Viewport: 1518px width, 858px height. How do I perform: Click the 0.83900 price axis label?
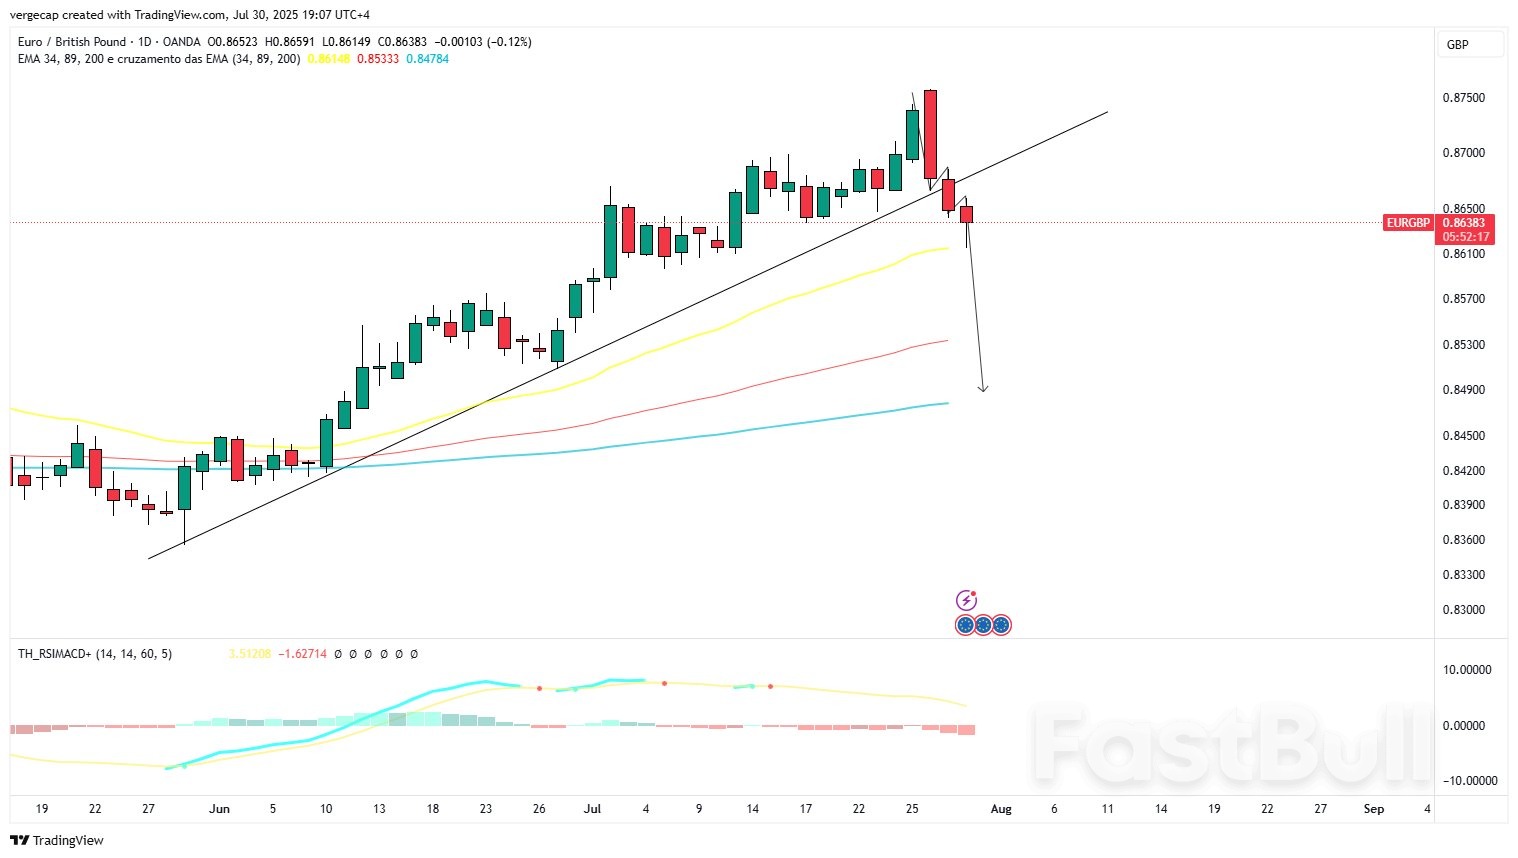(1463, 505)
